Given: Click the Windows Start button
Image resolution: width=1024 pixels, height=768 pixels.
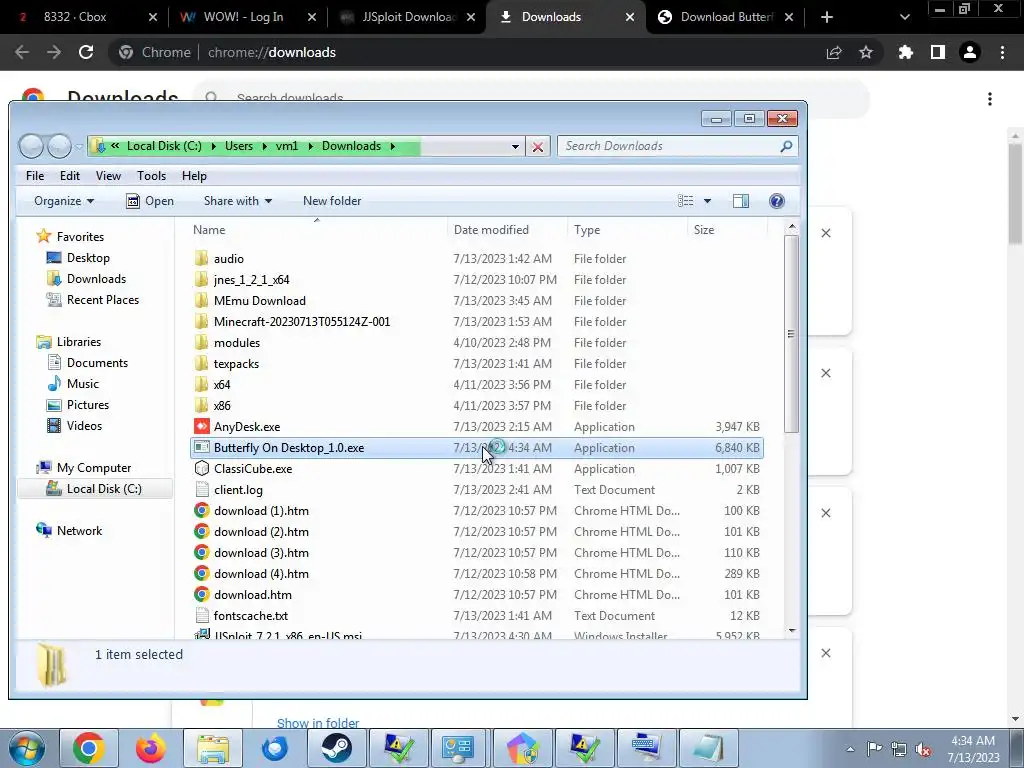Looking at the screenshot, I should pyautogui.click(x=25, y=748).
